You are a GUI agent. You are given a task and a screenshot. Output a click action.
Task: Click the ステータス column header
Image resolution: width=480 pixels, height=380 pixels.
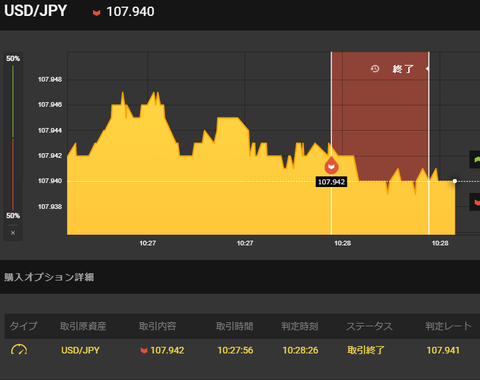(x=369, y=326)
